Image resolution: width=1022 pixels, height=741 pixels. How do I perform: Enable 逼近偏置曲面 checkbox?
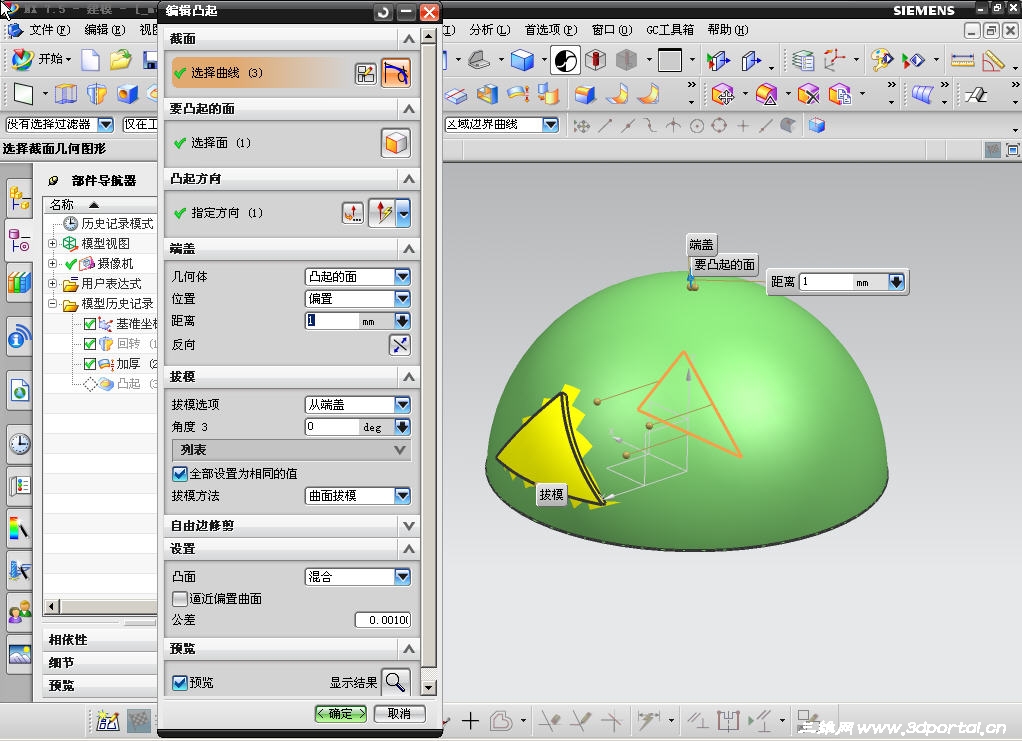[180, 598]
